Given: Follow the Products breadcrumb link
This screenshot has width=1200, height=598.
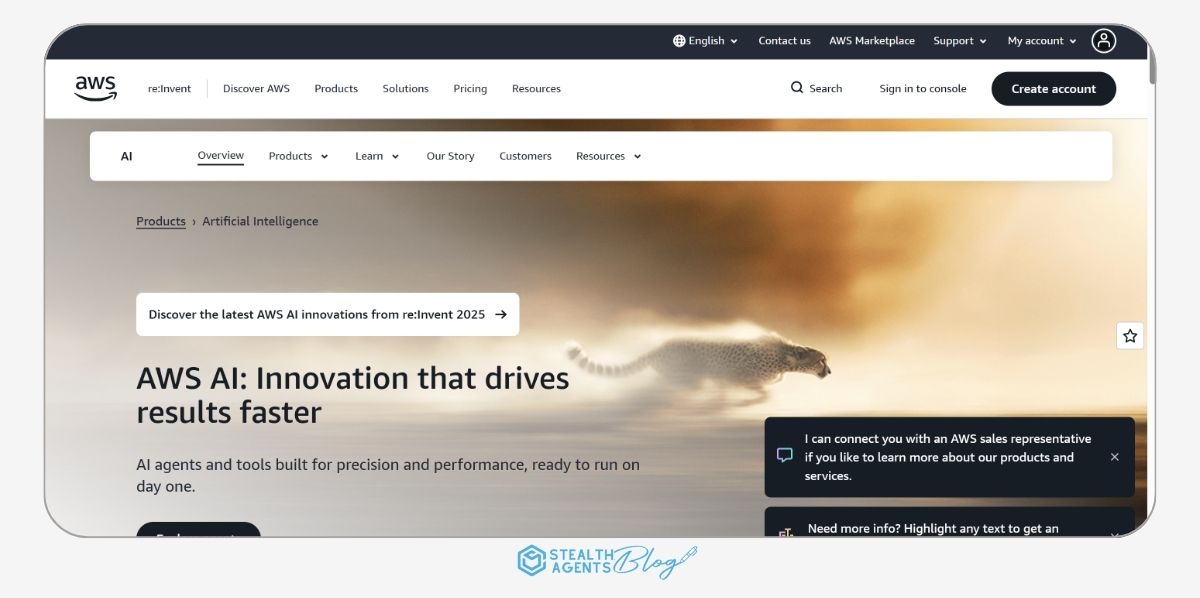Looking at the screenshot, I should click(160, 221).
